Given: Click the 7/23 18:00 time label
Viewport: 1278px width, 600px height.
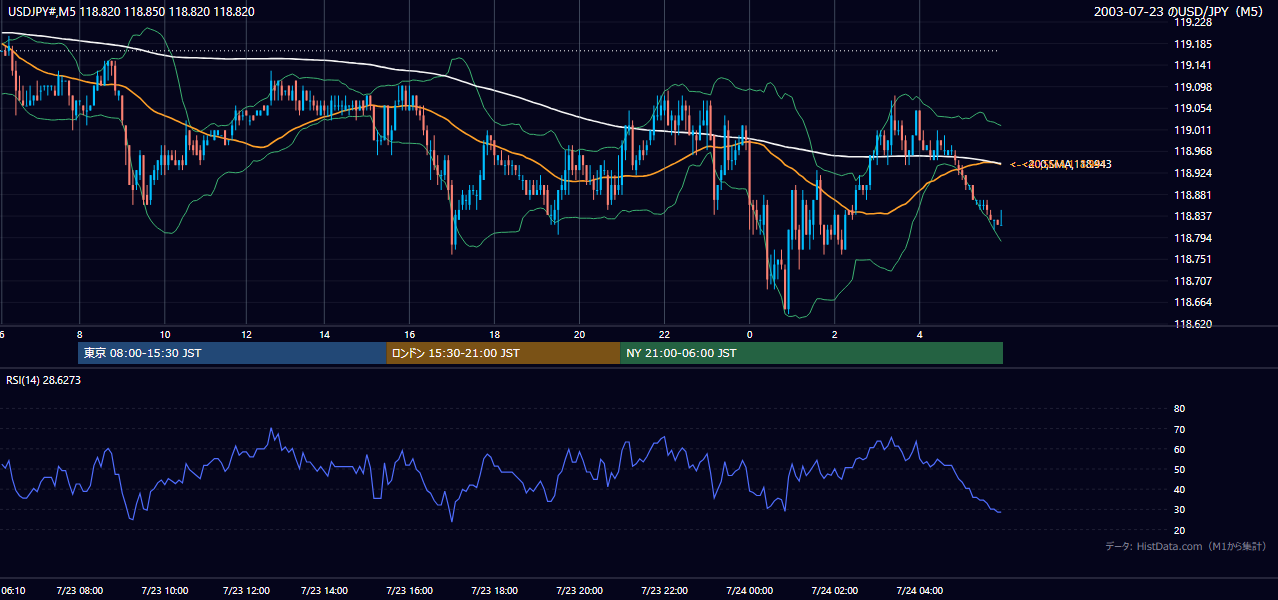Looking at the screenshot, I should tap(494, 590).
